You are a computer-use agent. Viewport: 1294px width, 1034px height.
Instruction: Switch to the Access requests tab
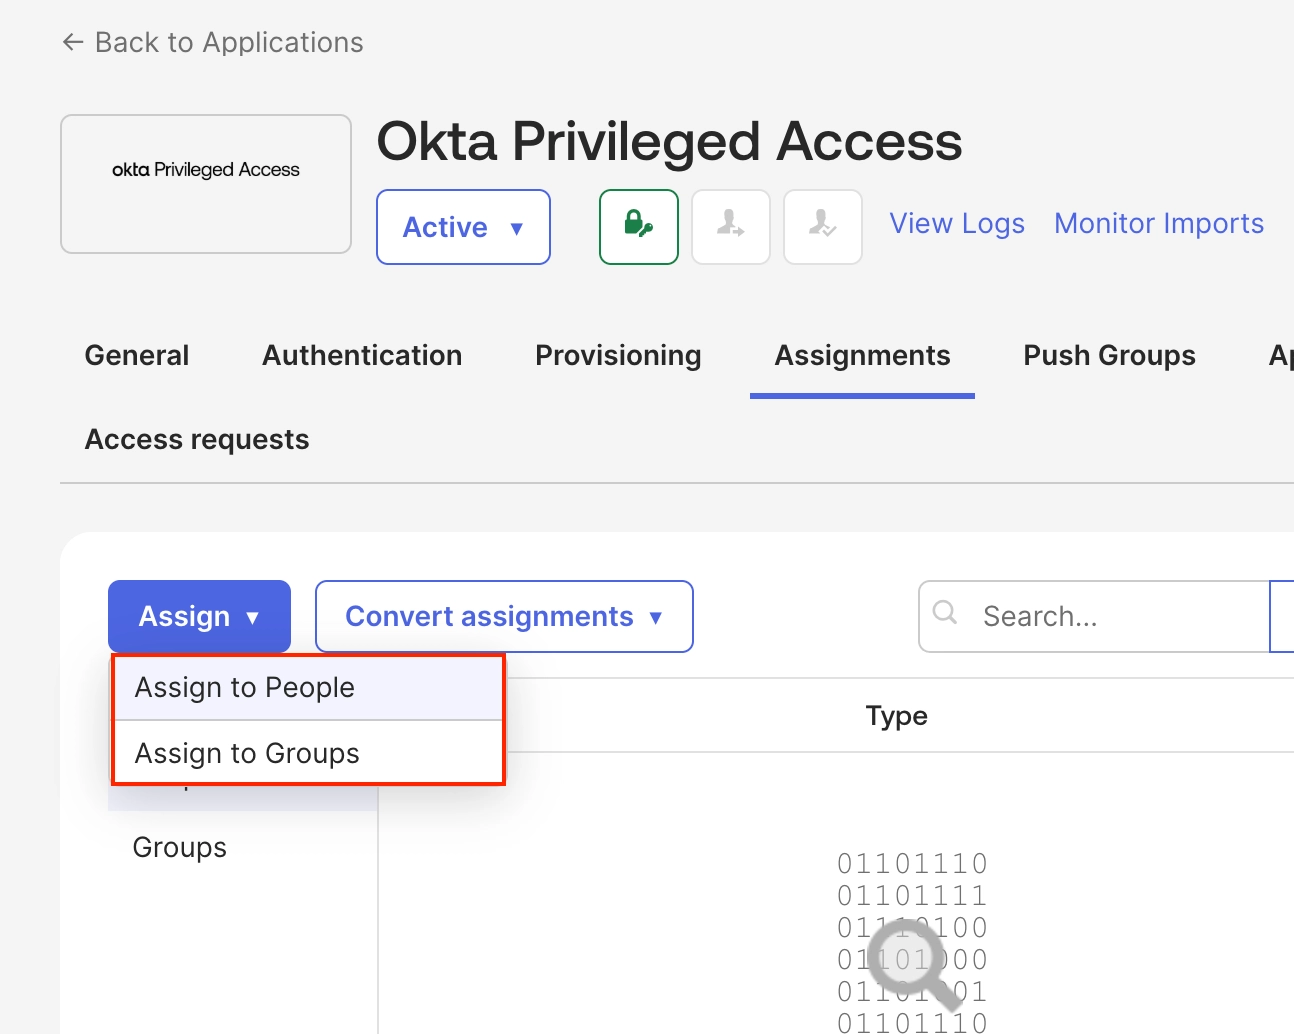tap(197, 439)
